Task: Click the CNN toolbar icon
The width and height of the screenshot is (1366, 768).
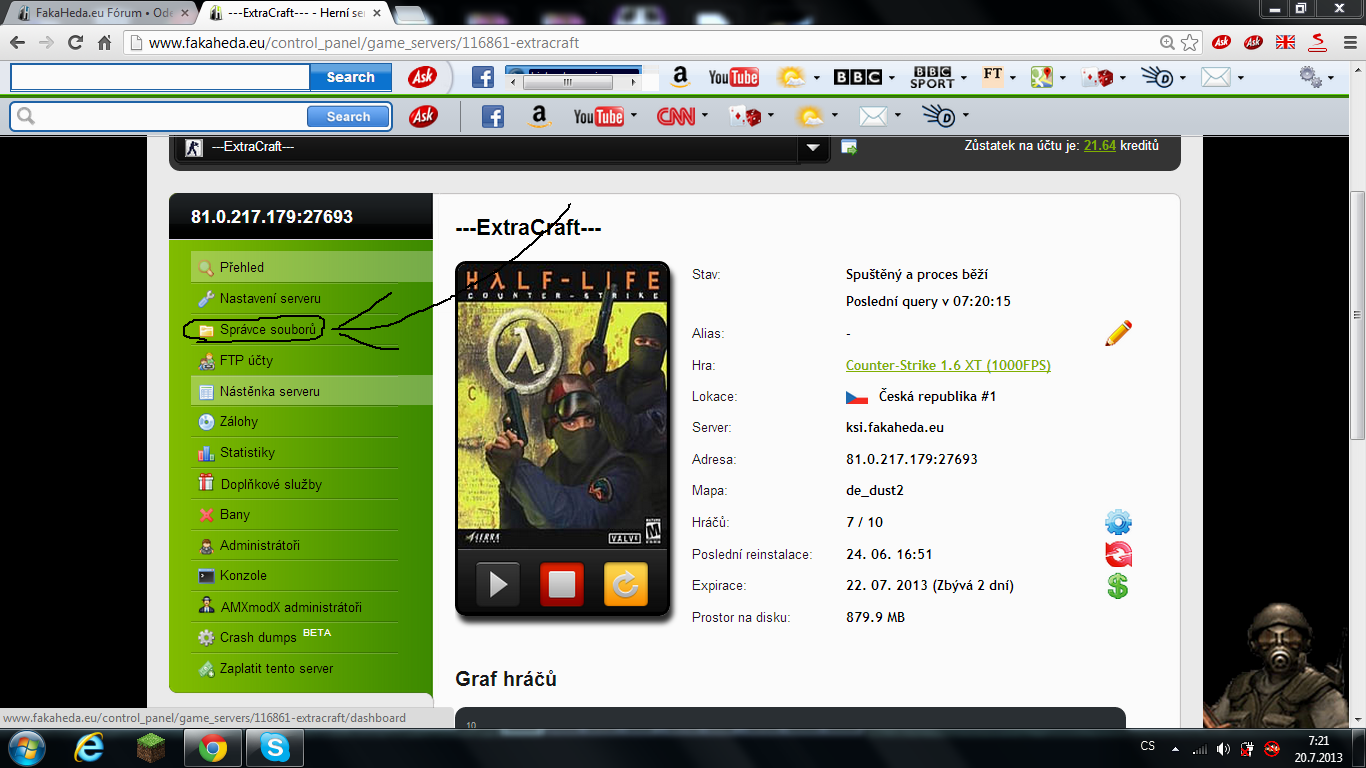Action: pyautogui.click(x=676, y=117)
